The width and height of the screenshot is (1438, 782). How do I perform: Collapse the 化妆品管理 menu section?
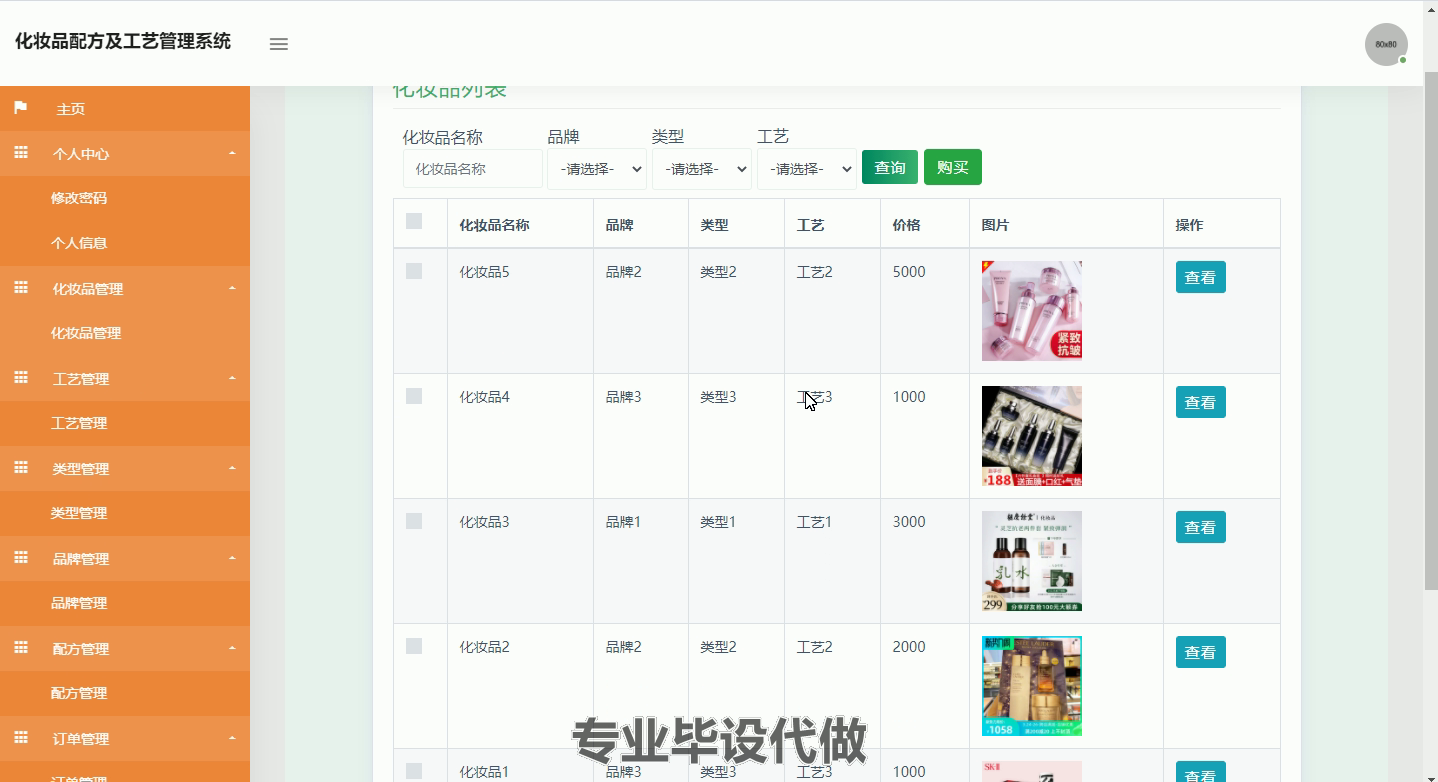(232, 289)
